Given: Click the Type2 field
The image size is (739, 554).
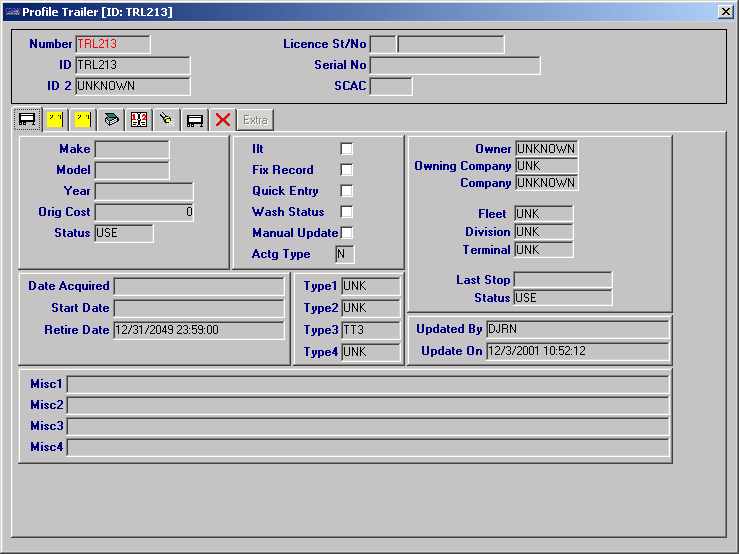Looking at the screenshot, I should click(371, 308).
